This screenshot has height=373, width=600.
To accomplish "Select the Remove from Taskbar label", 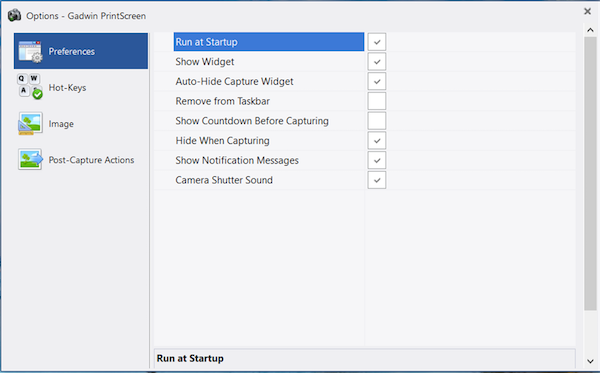I will [x=222, y=101].
